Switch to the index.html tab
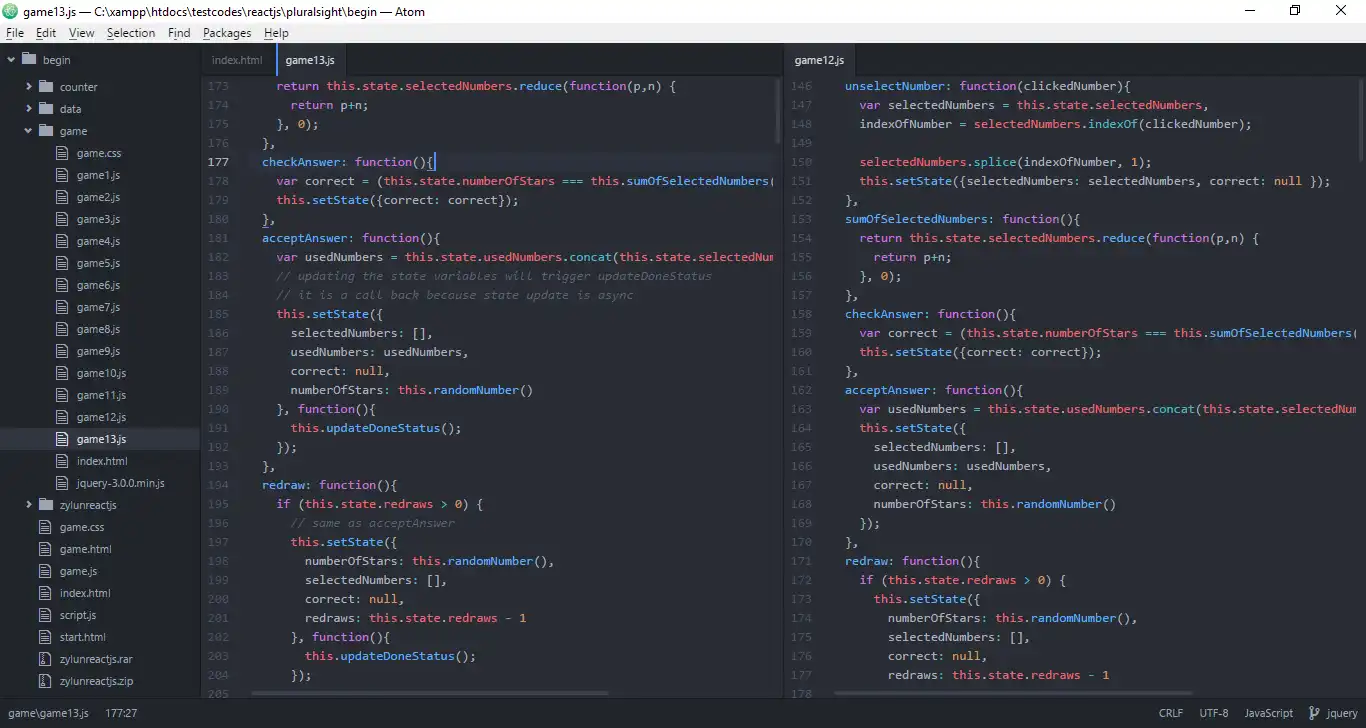This screenshot has width=1366, height=728. point(237,60)
